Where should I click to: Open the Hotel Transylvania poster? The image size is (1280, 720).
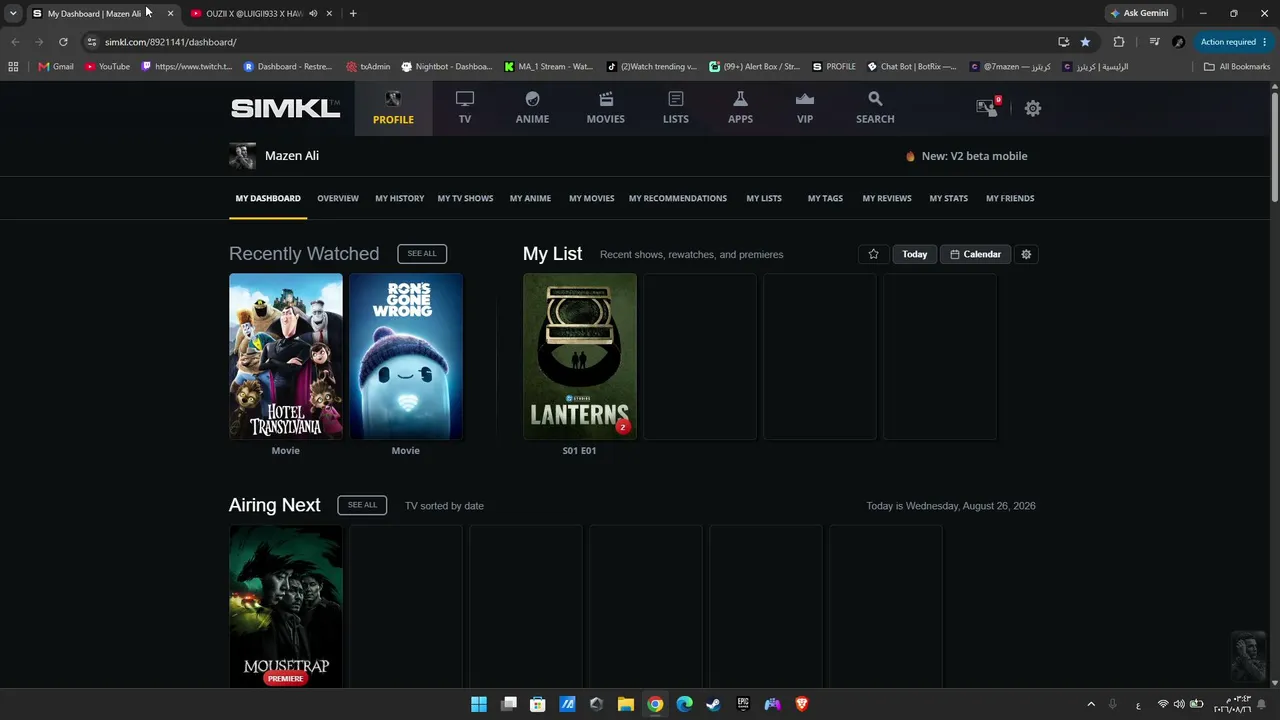286,356
